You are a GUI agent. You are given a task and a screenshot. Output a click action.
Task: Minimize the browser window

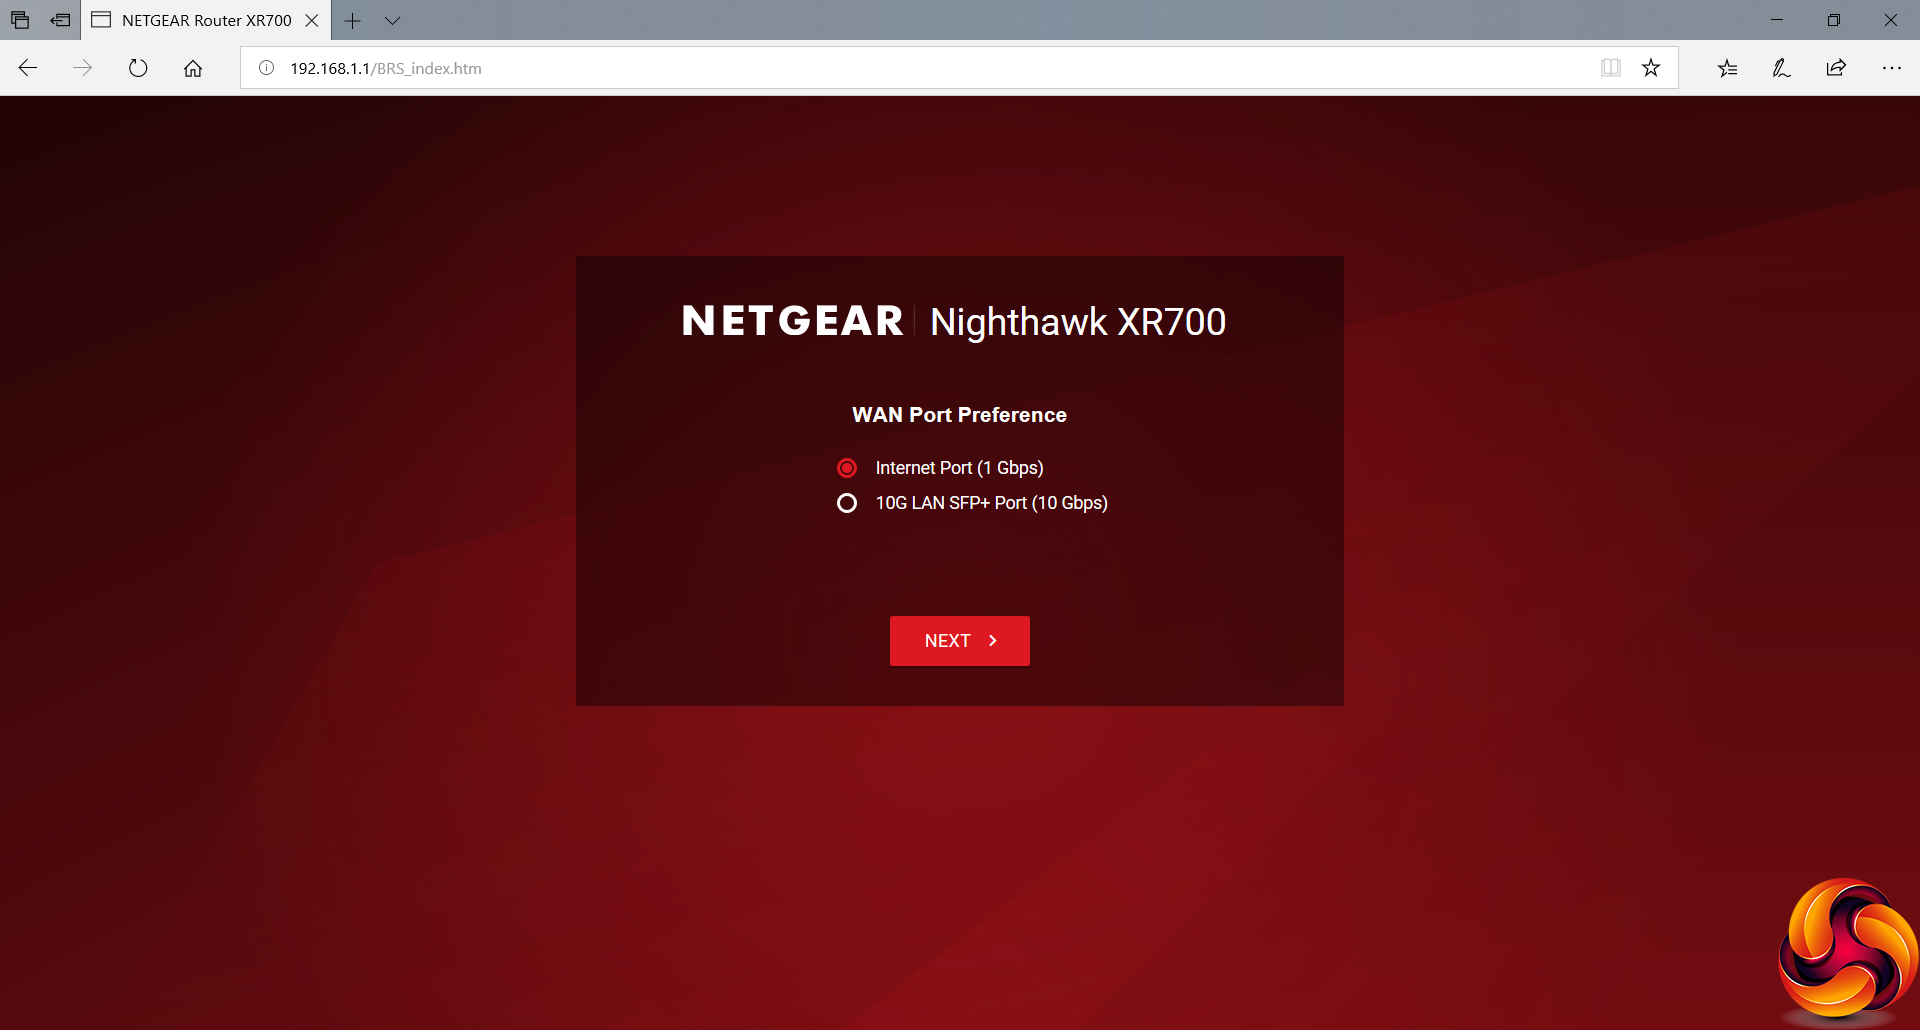pyautogui.click(x=1777, y=20)
